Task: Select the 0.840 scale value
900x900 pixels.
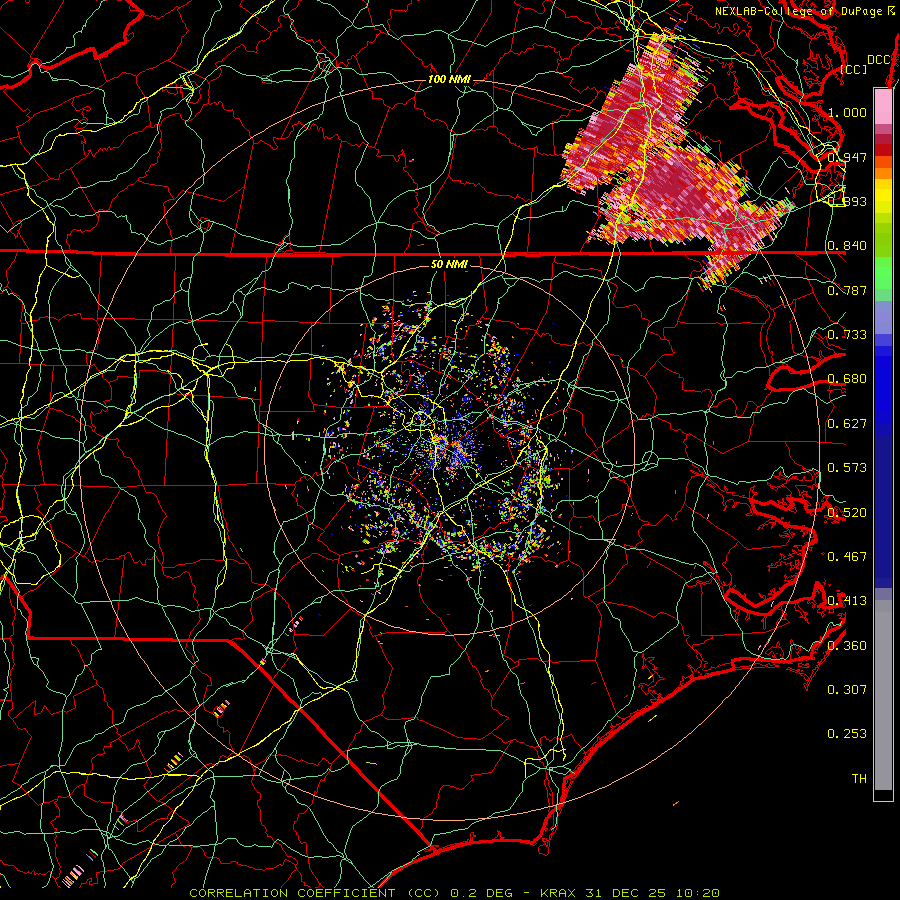Action: coord(847,246)
